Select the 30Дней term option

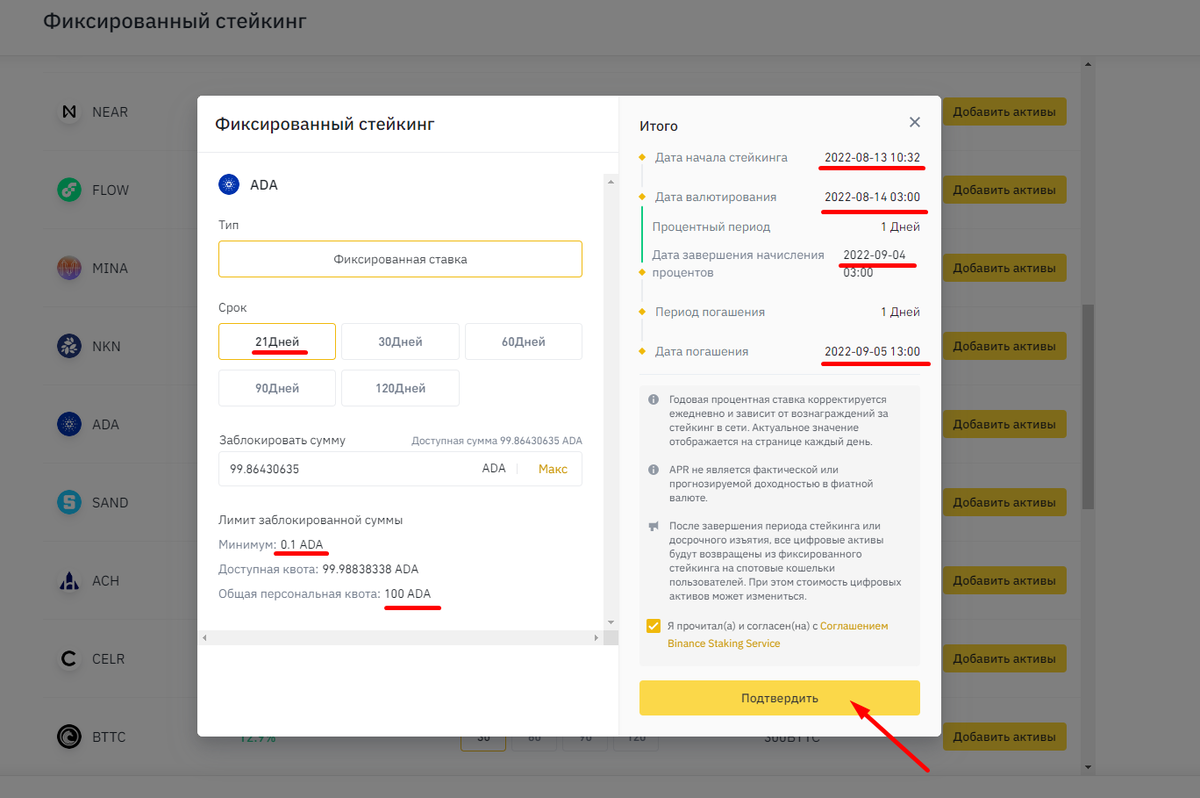400,341
